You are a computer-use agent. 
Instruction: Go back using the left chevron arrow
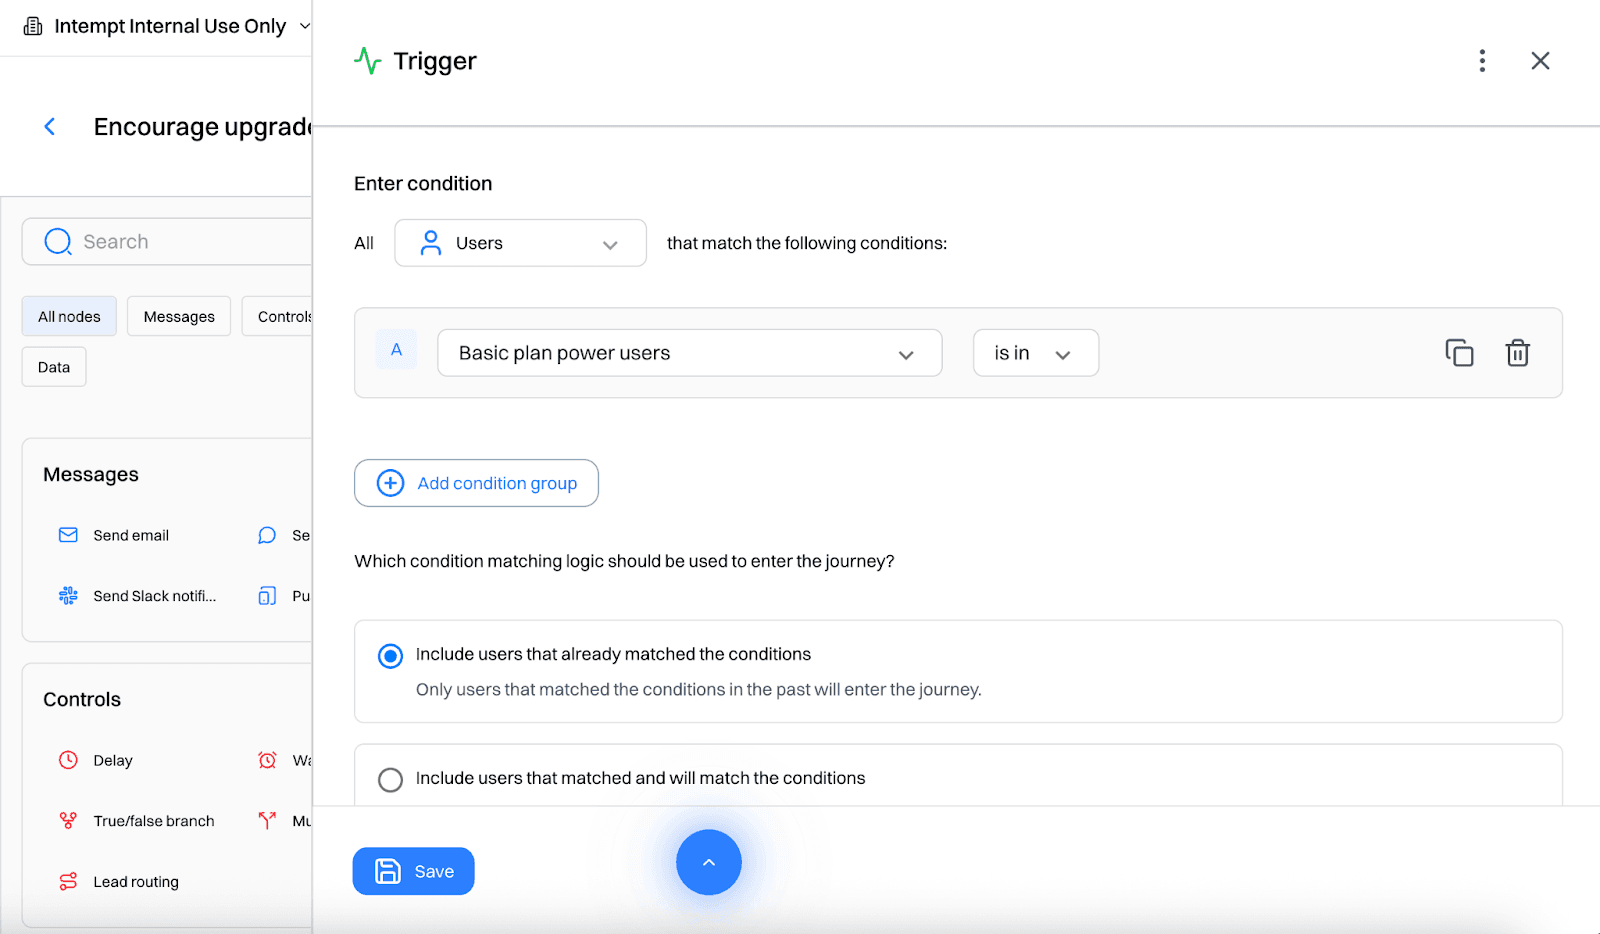pos(50,127)
